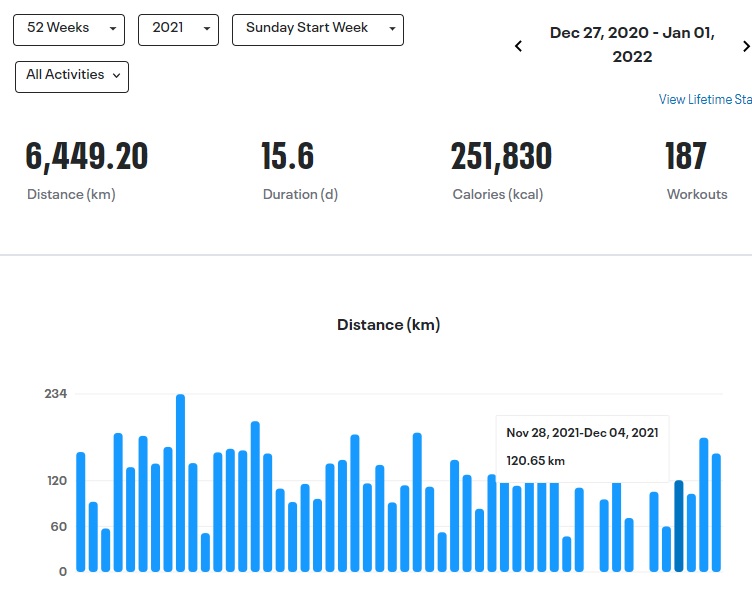The image size is (752, 604).
Task: Click the 6,449.20 total distance value
Action: click(87, 157)
